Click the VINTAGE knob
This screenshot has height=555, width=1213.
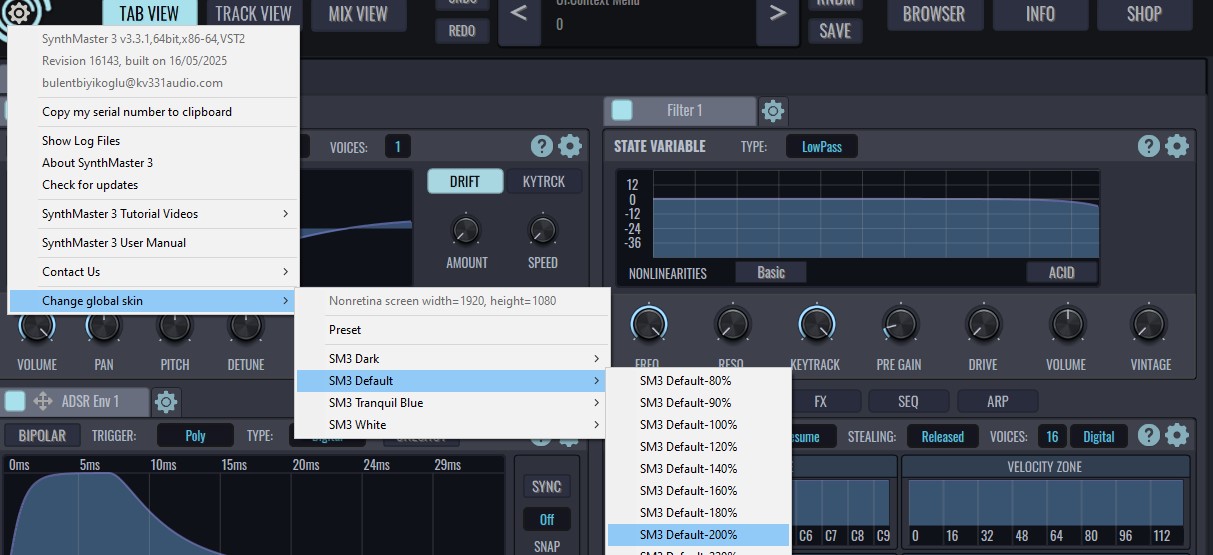click(1148, 324)
